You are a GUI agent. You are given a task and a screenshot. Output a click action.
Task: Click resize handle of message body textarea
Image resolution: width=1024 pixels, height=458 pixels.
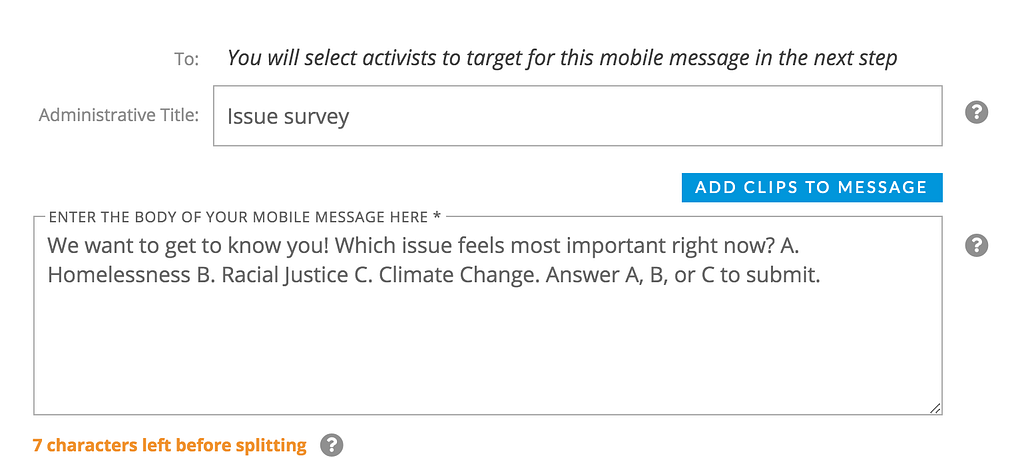tap(935, 407)
